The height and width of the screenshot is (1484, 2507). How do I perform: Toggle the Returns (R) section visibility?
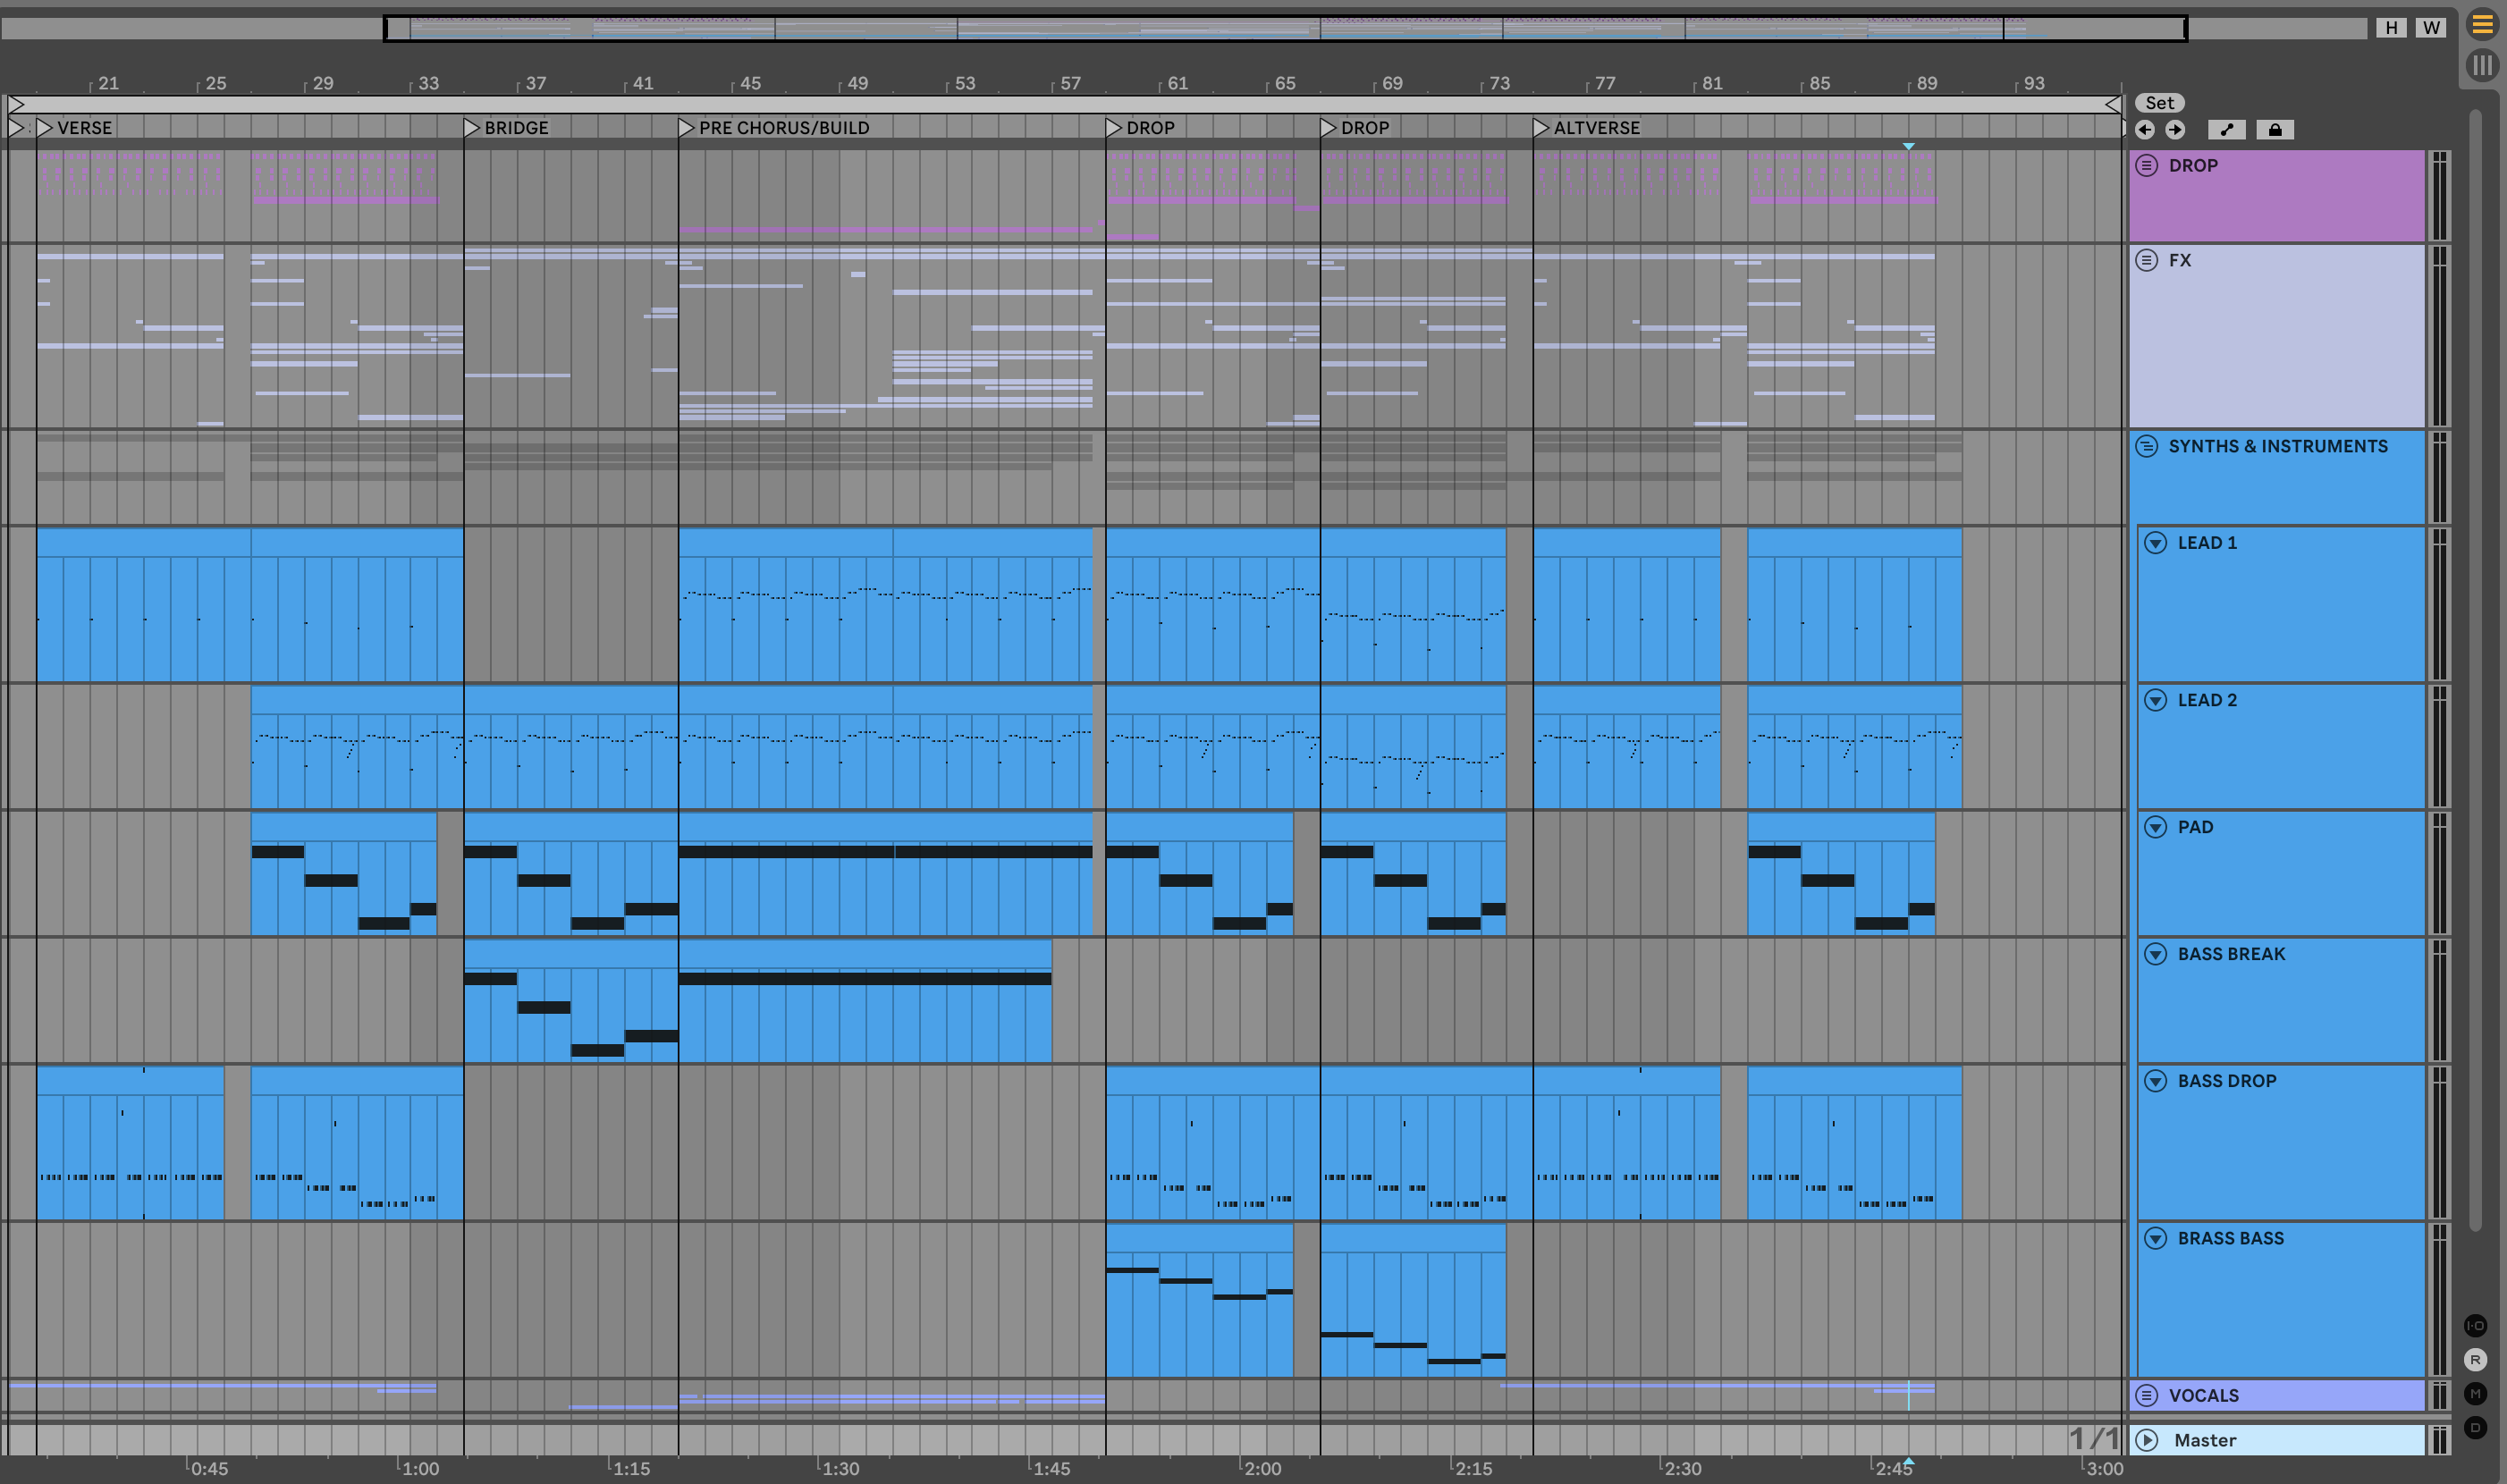[x=2475, y=1360]
